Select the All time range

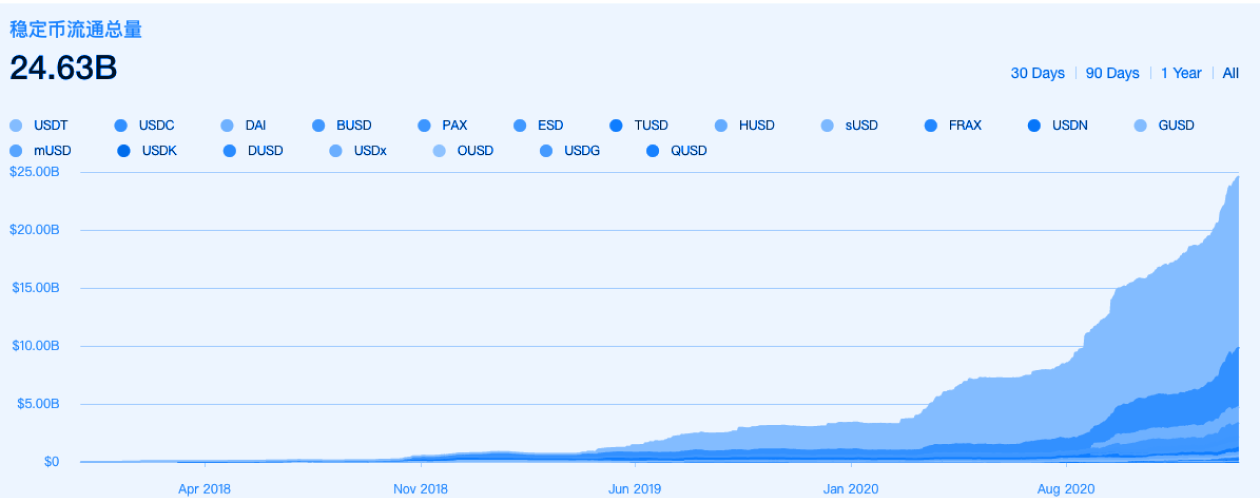[1230, 73]
